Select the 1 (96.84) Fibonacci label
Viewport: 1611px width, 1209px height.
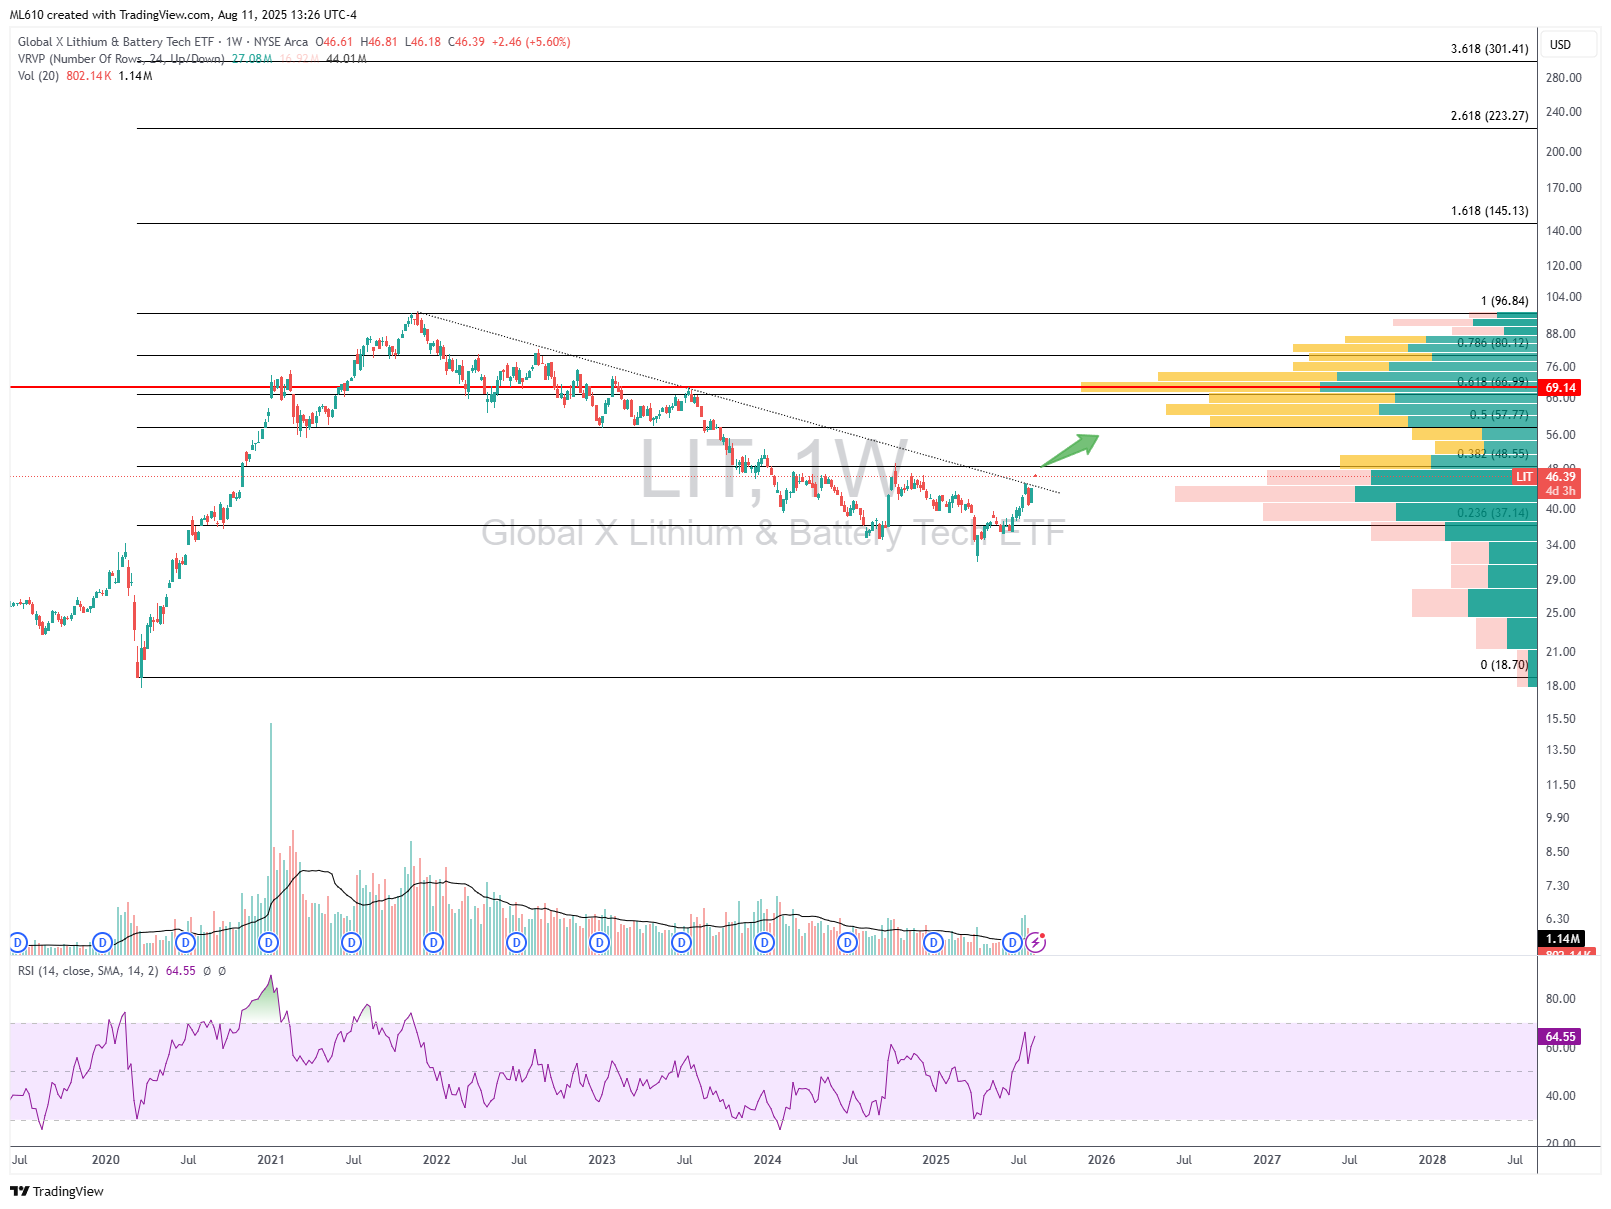tap(1504, 301)
